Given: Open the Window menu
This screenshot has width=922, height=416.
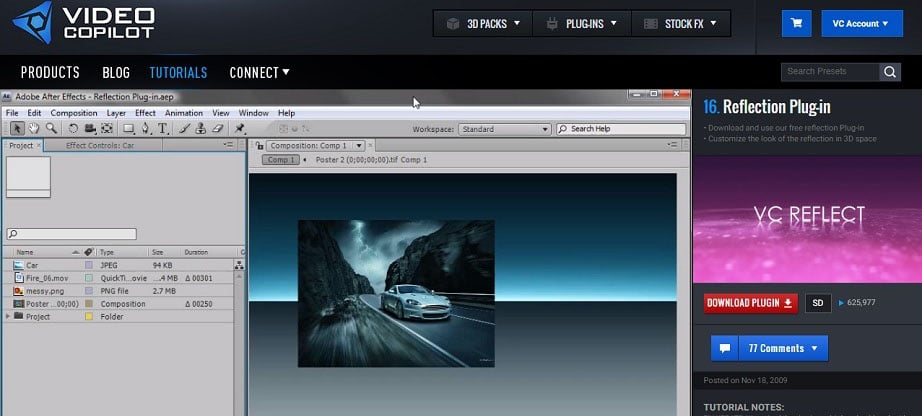Looking at the screenshot, I should (253, 113).
